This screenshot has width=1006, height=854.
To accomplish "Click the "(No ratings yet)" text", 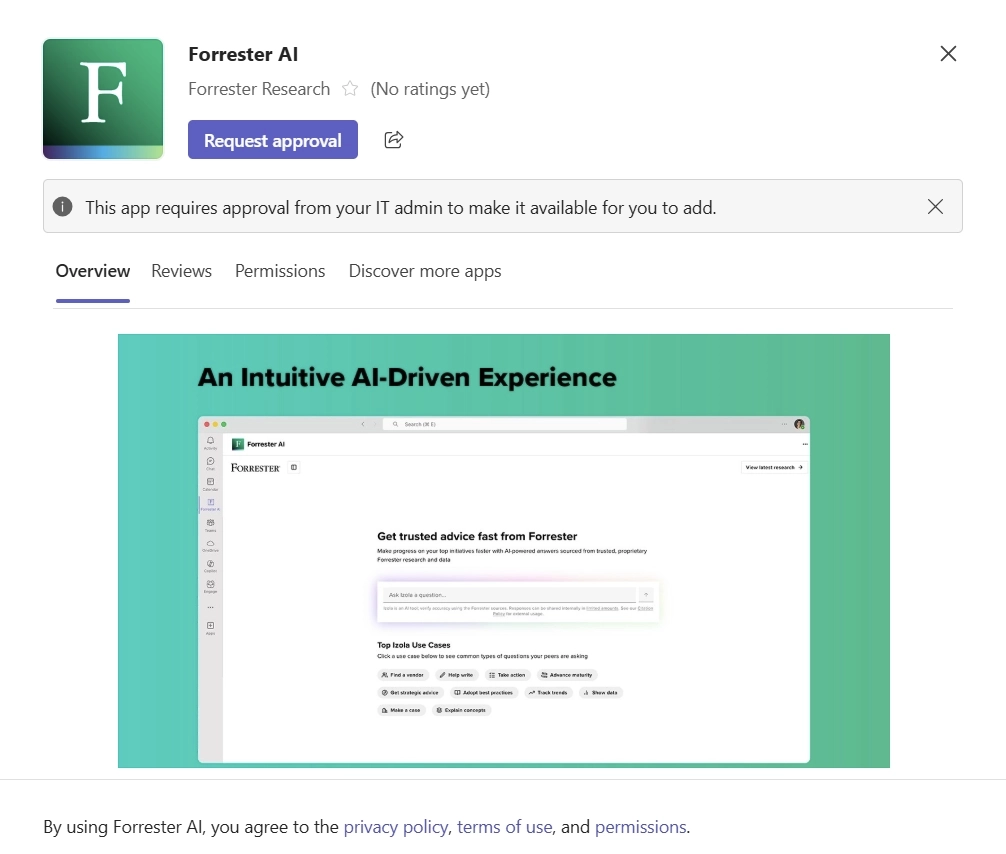I will [430, 89].
